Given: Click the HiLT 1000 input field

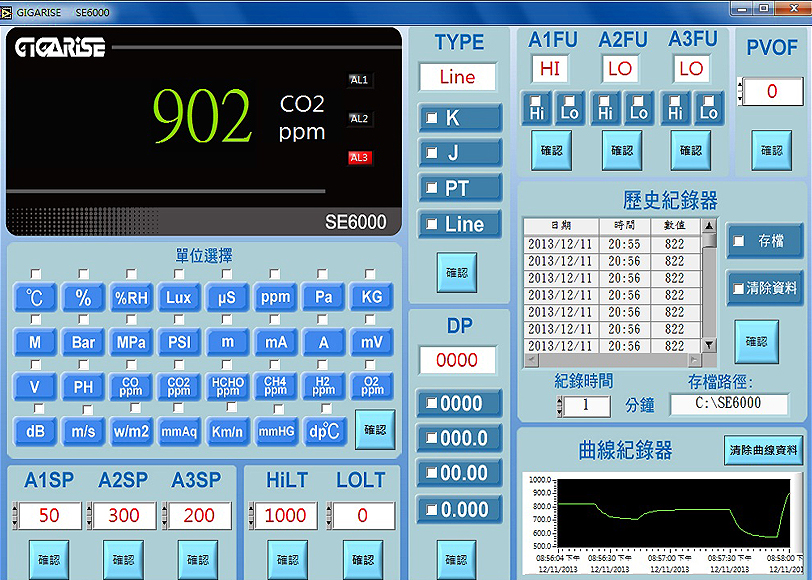Looking at the screenshot, I should click(286, 515).
